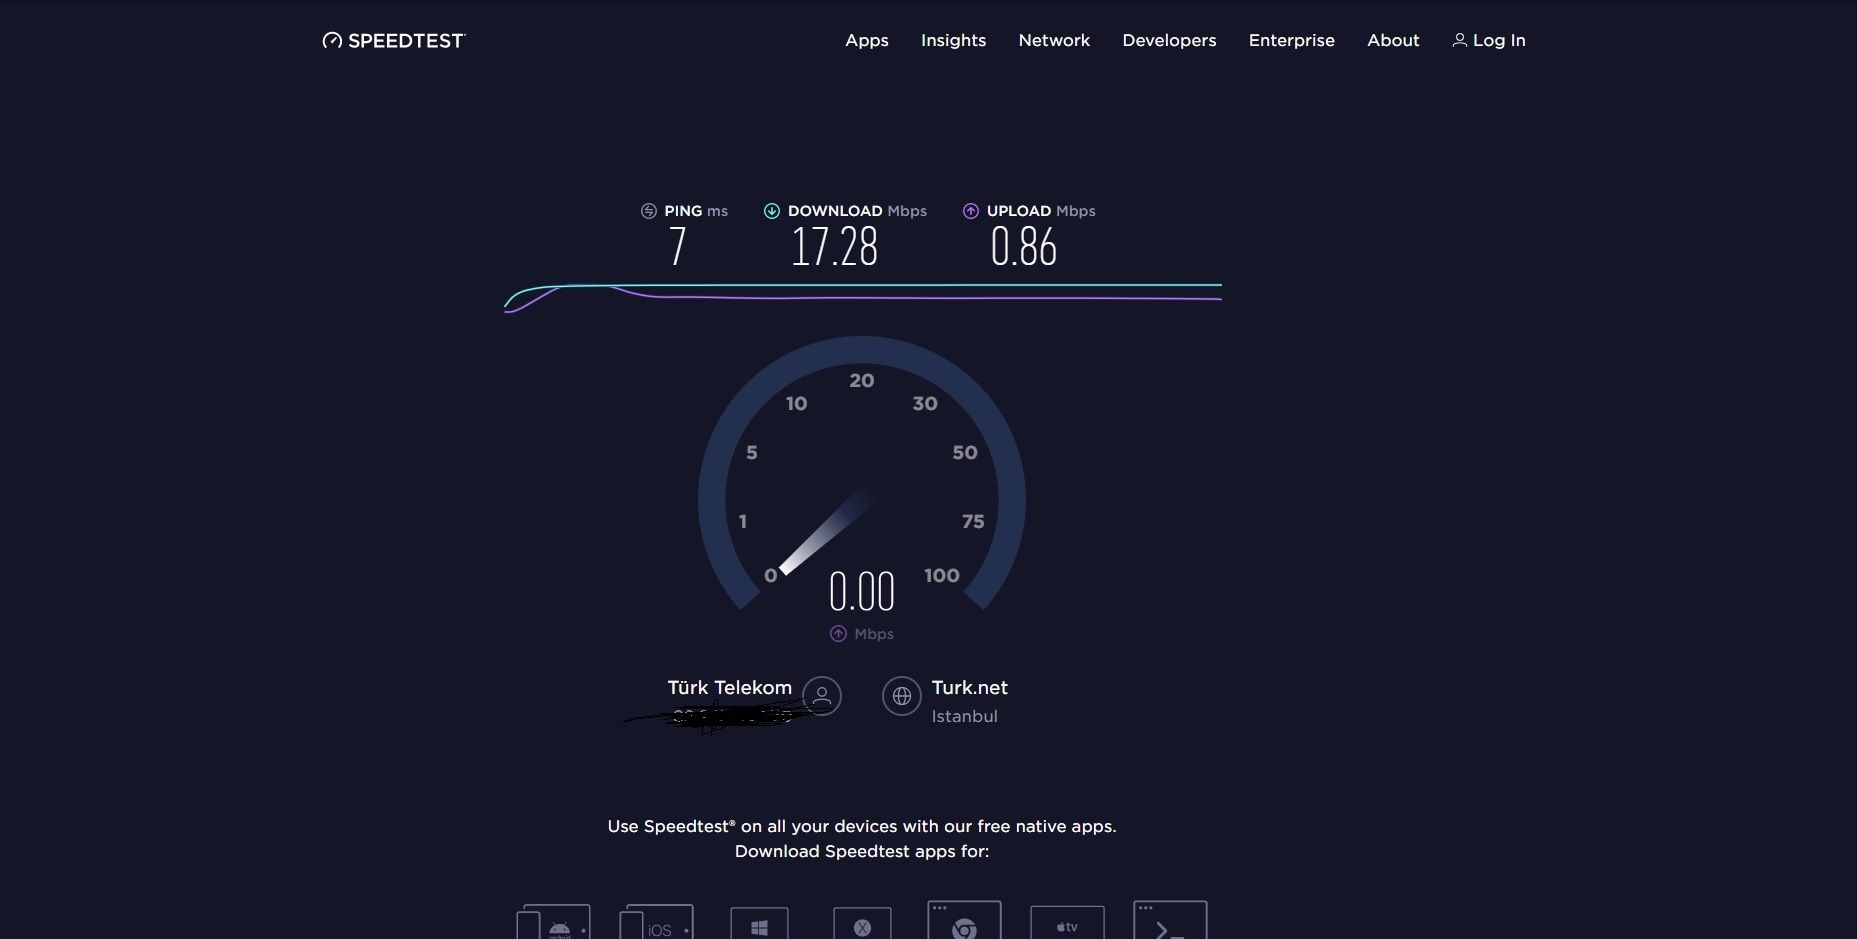Open the Enterprise menu
The width and height of the screenshot is (1857, 939).
pyautogui.click(x=1291, y=40)
